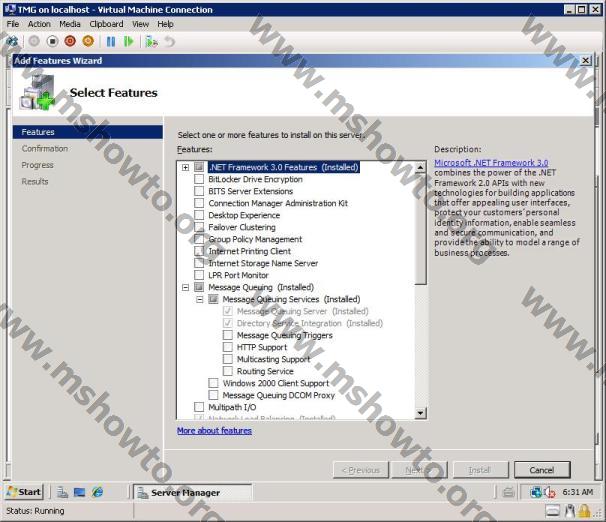The height and width of the screenshot is (522, 606).
Task: Click the orange Save state toolbar icon
Action: coord(88,41)
